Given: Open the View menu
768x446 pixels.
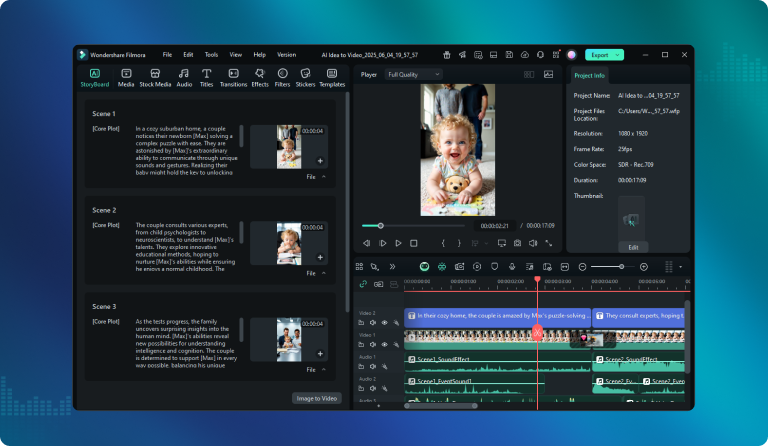Looking at the screenshot, I should pyautogui.click(x=236, y=55).
